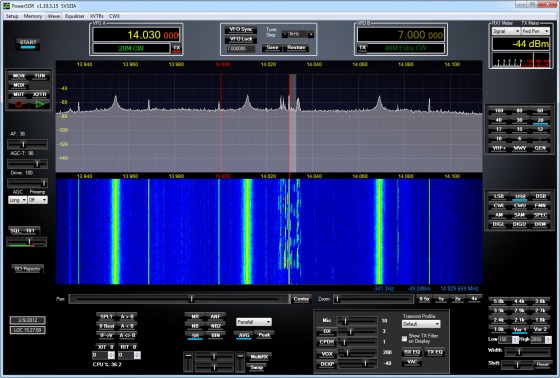Screen dimensions: 560x378
Task: Open the TX EQ equalizer
Action: point(435,352)
